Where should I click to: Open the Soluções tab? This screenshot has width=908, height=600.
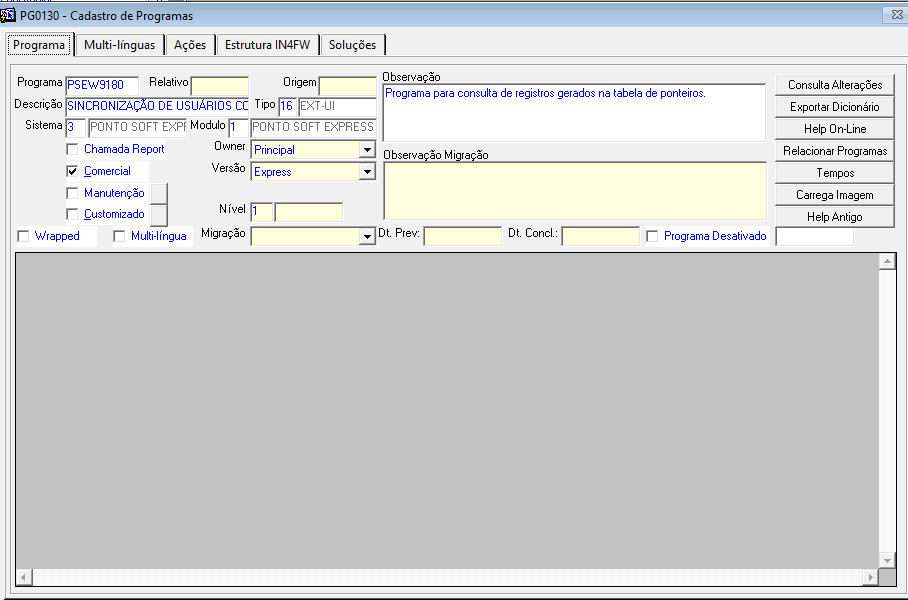tap(352, 45)
